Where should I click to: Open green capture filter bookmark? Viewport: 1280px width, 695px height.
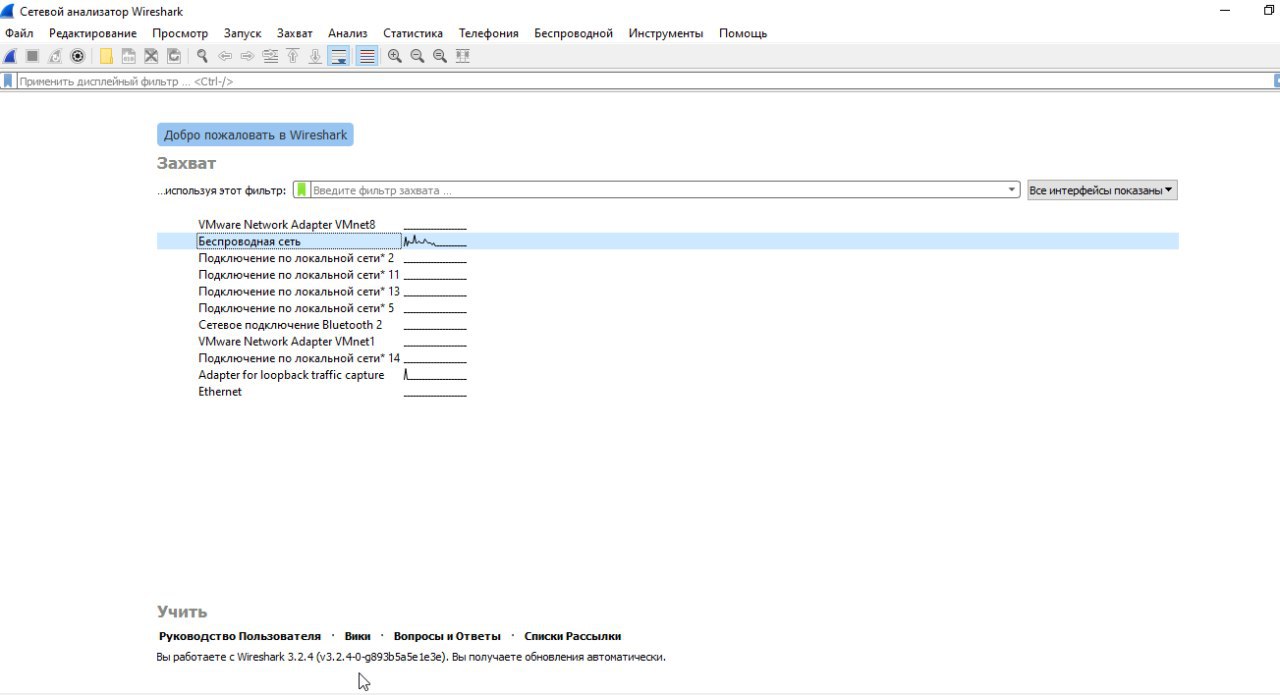point(302,190)
